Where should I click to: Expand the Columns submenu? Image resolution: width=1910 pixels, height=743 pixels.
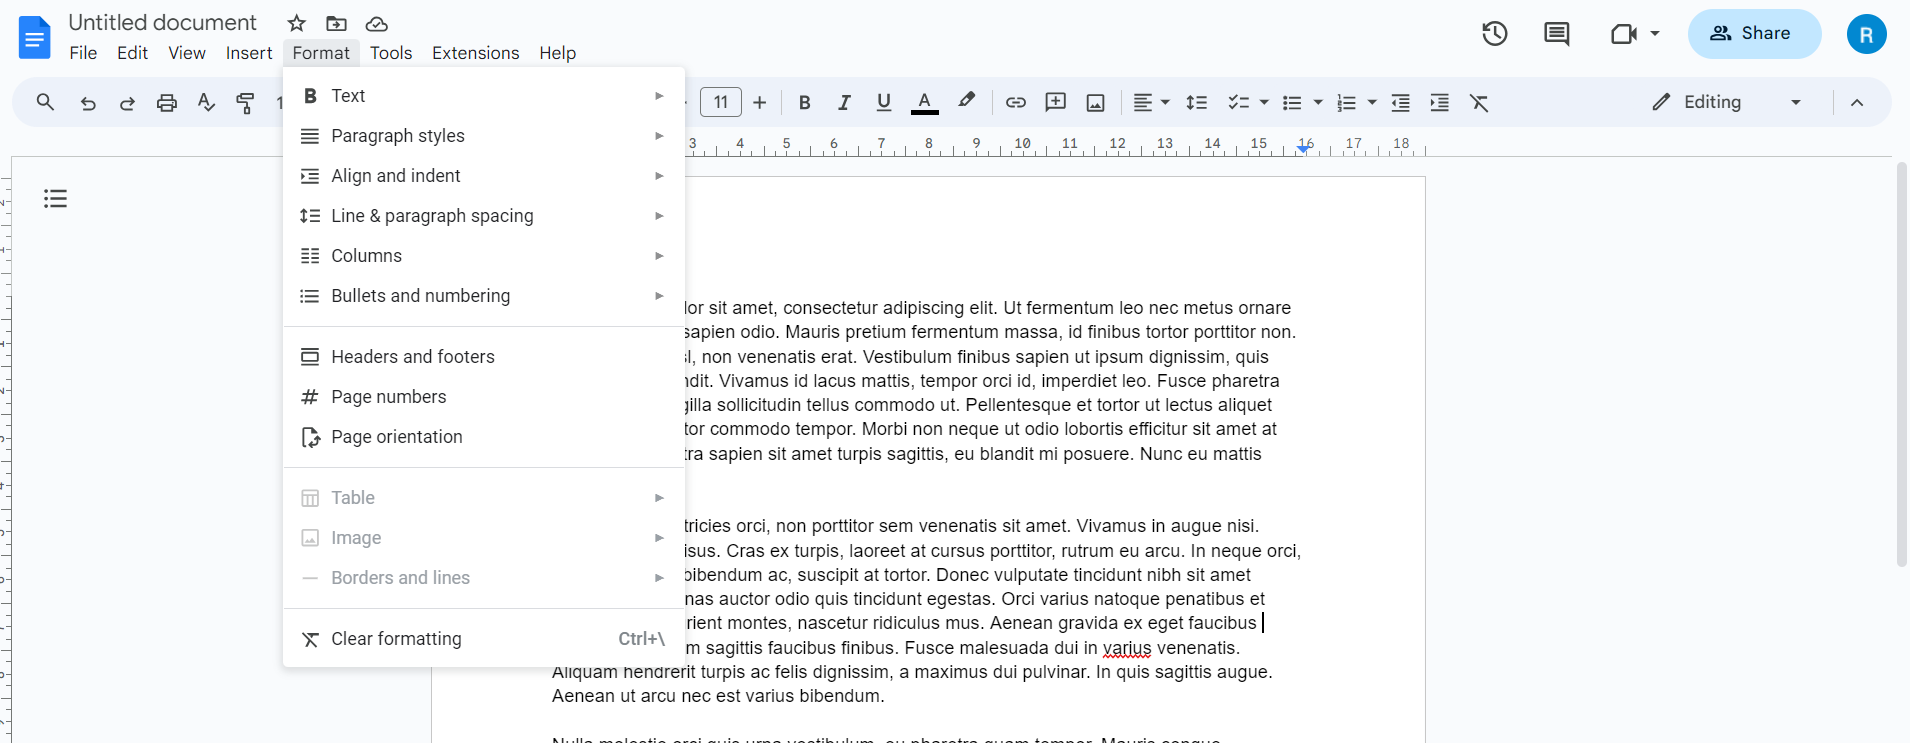(x=484, y=256)
